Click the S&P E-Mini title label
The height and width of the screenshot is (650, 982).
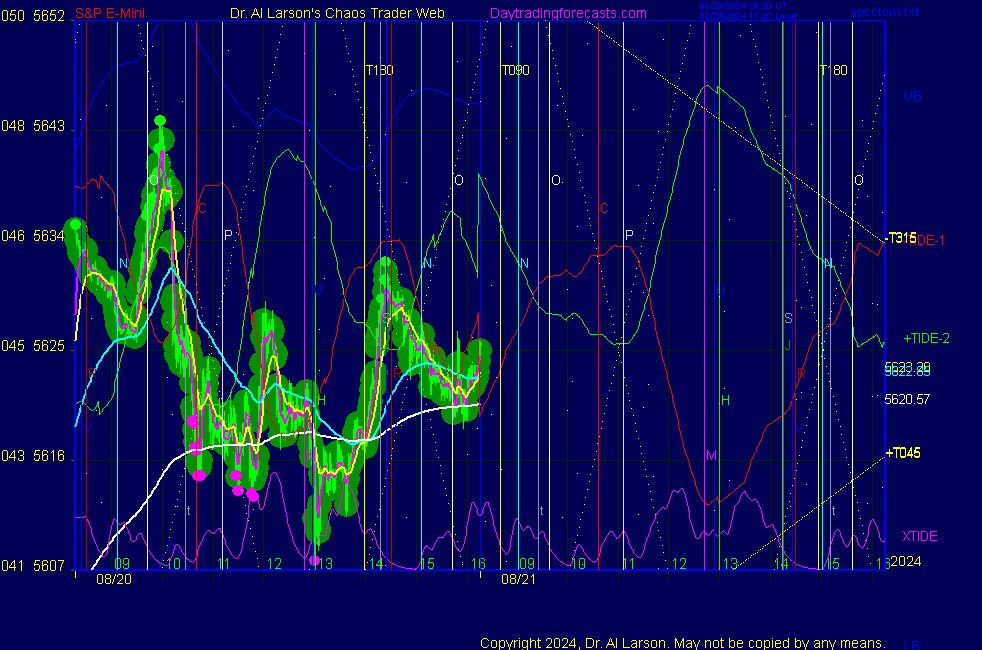coord(109,13)
